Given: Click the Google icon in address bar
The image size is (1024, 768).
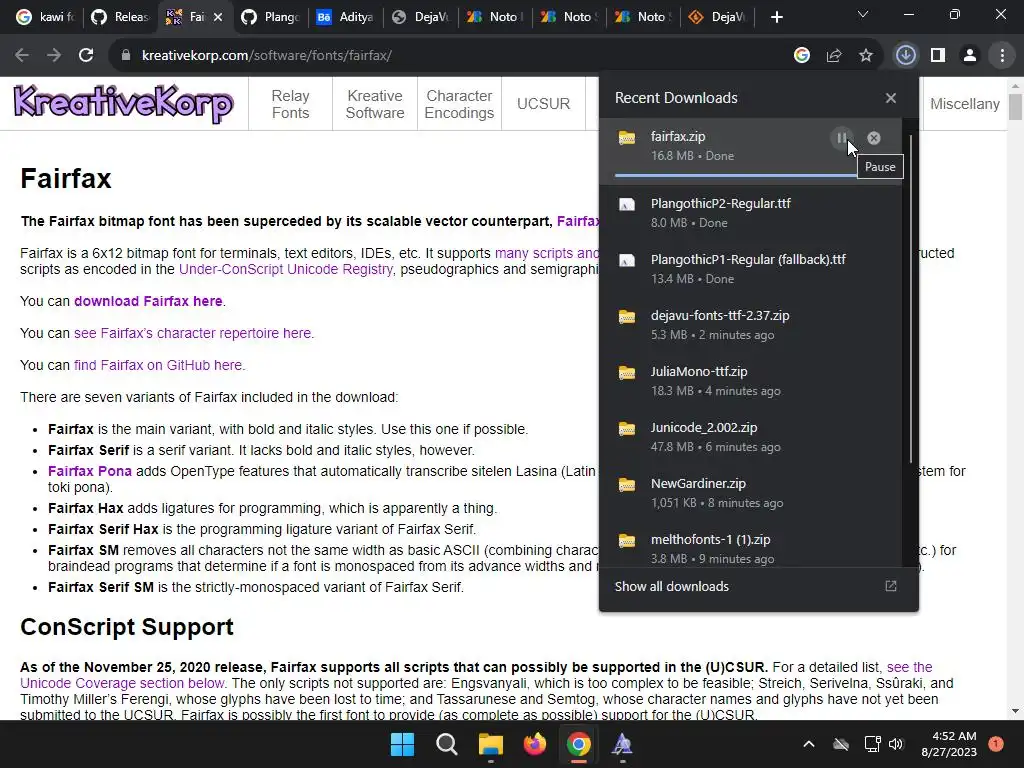Looking at the screenshot, I should 802,56.
